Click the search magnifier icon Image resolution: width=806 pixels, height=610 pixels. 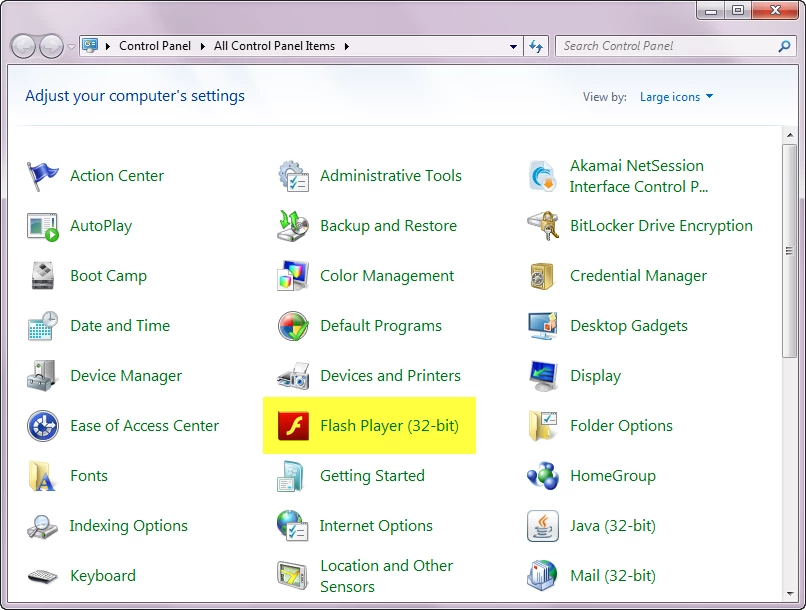pos(784,46)
